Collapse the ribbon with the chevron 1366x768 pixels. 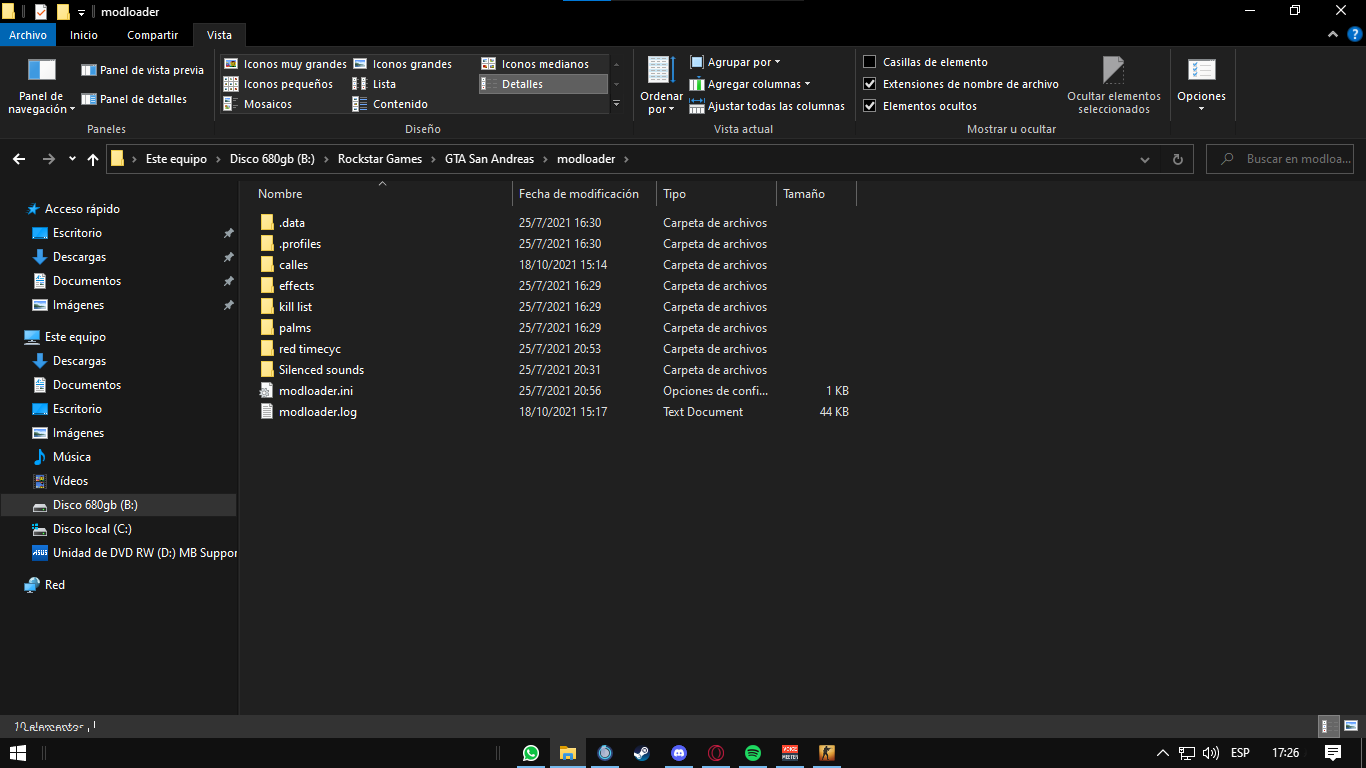(1332, 35)
